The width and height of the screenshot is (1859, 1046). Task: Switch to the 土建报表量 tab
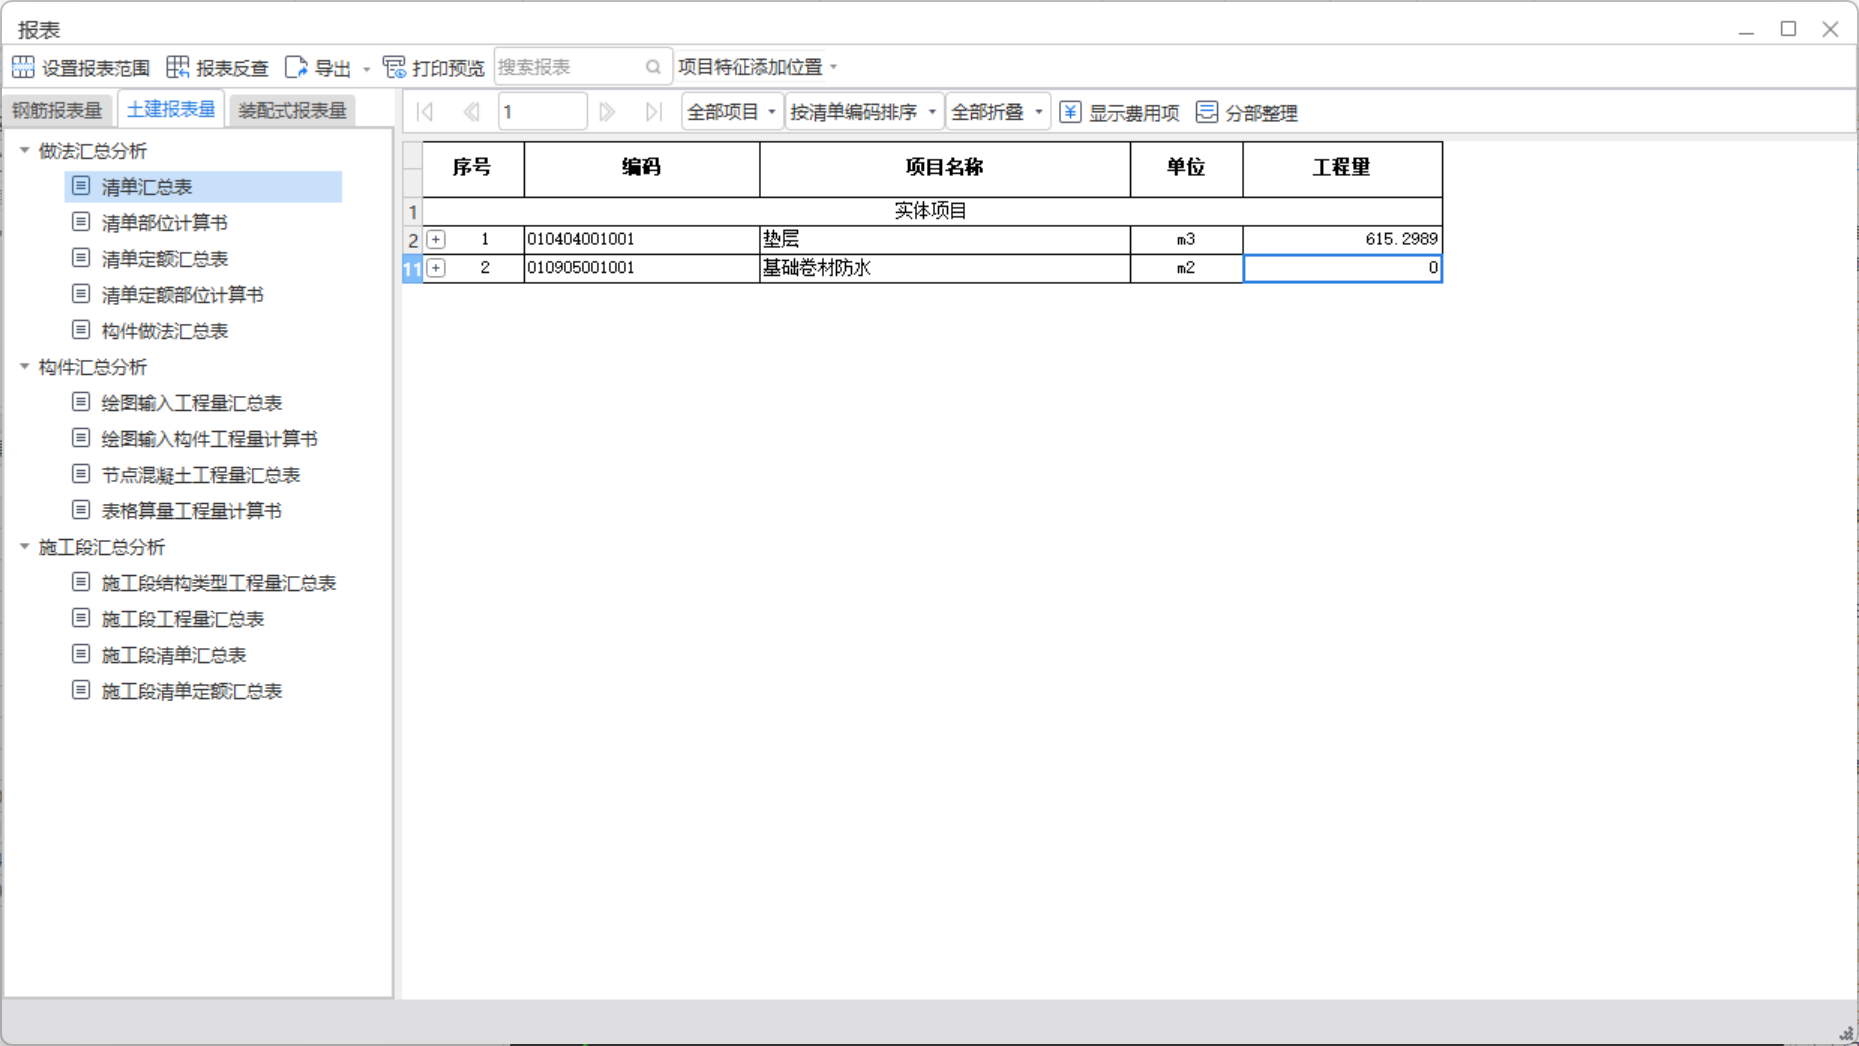[x=171, y=109]
